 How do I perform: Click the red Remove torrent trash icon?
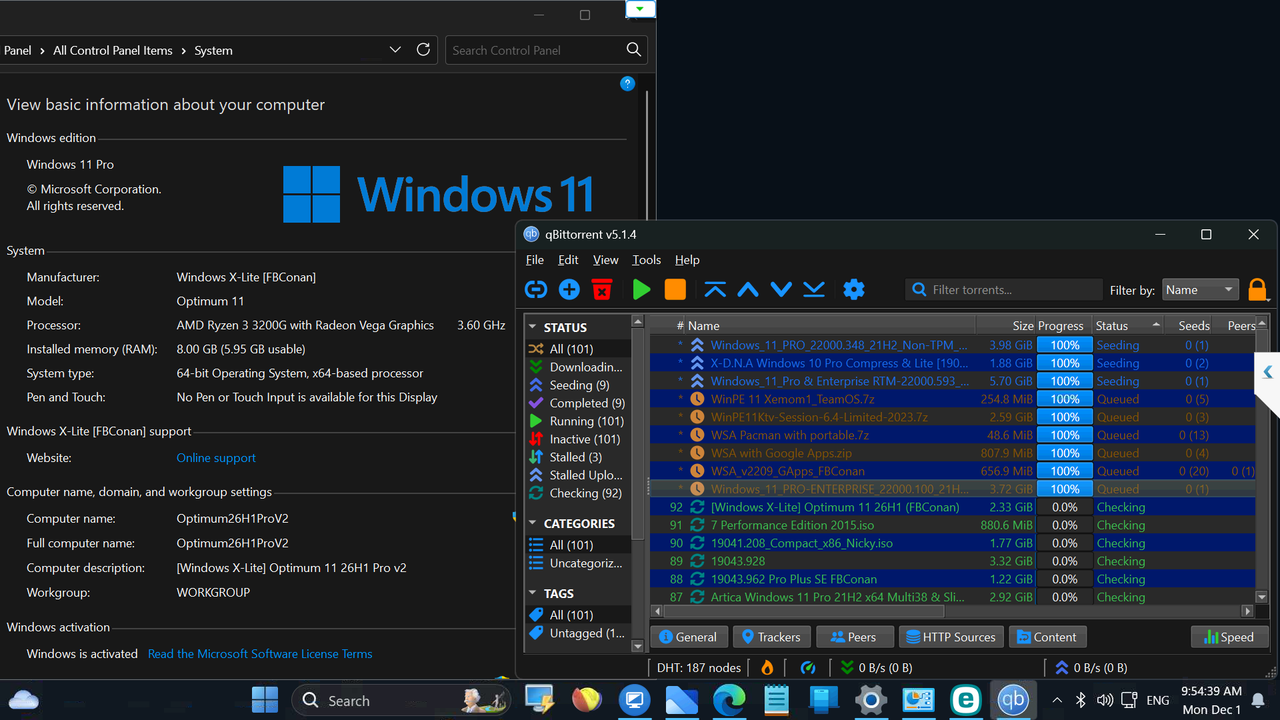[602, 289]
